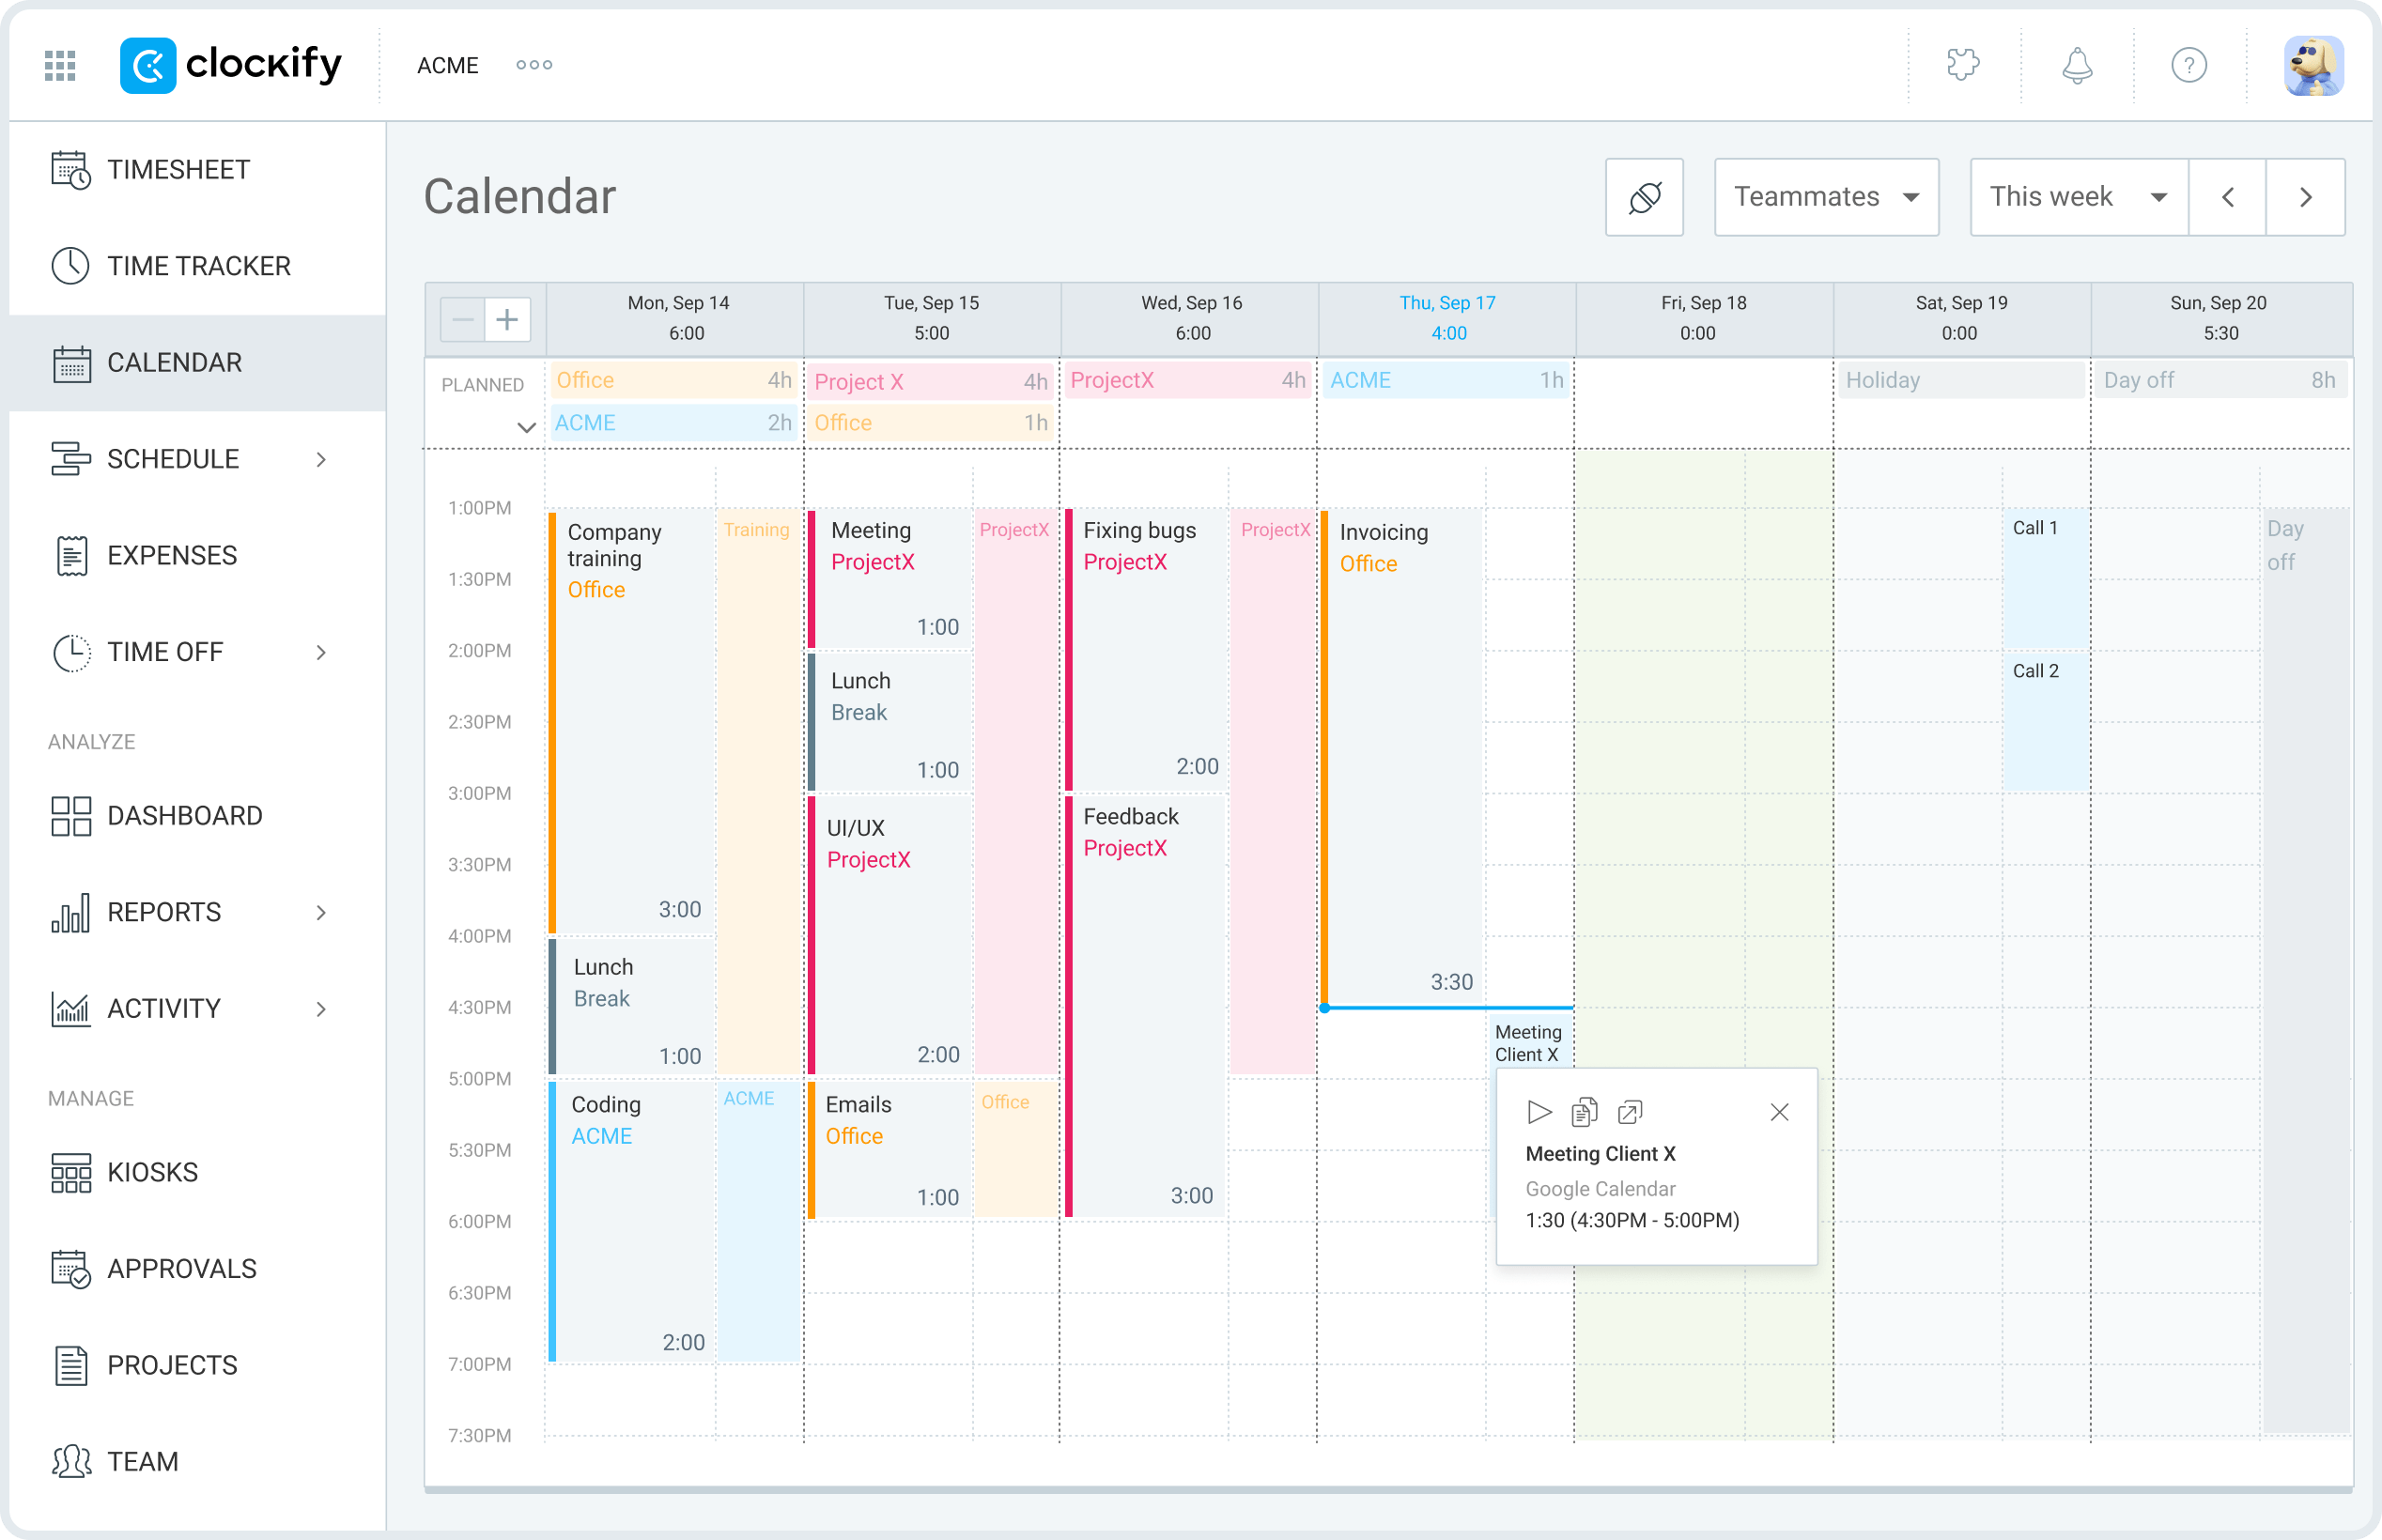Duplicate Meeting Client X entry via copy icon
The image size is (2382, 1540).
click(1584, 1111)
